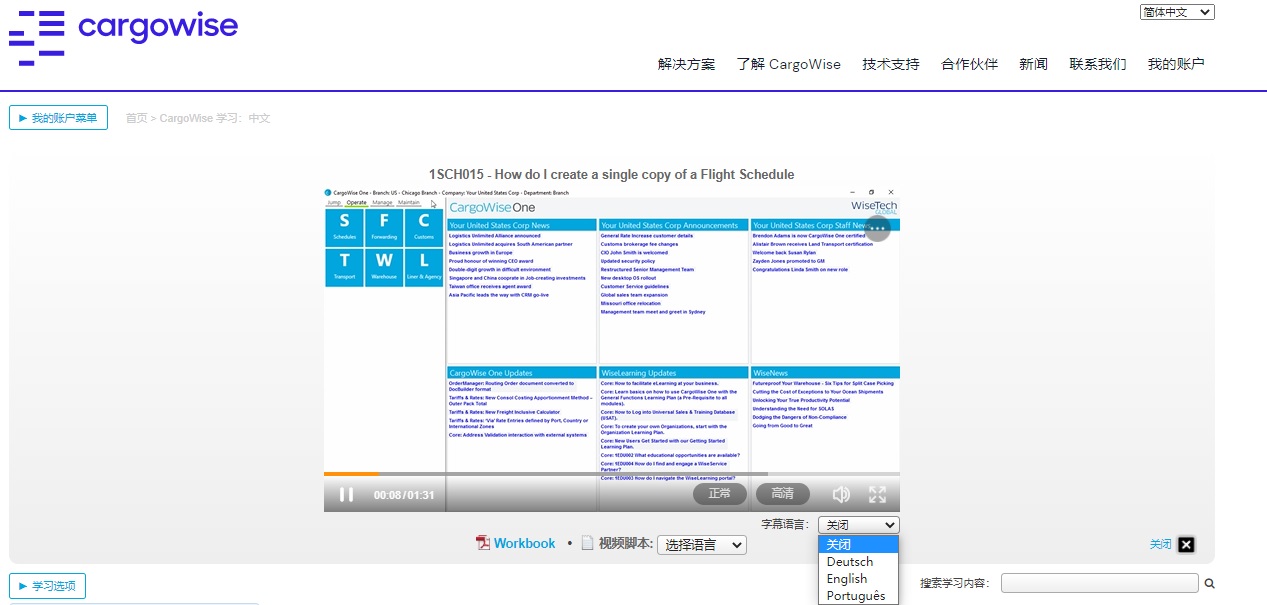The image size is (1267, 605).
Task: Click the video script document icon
Action: 587,543
